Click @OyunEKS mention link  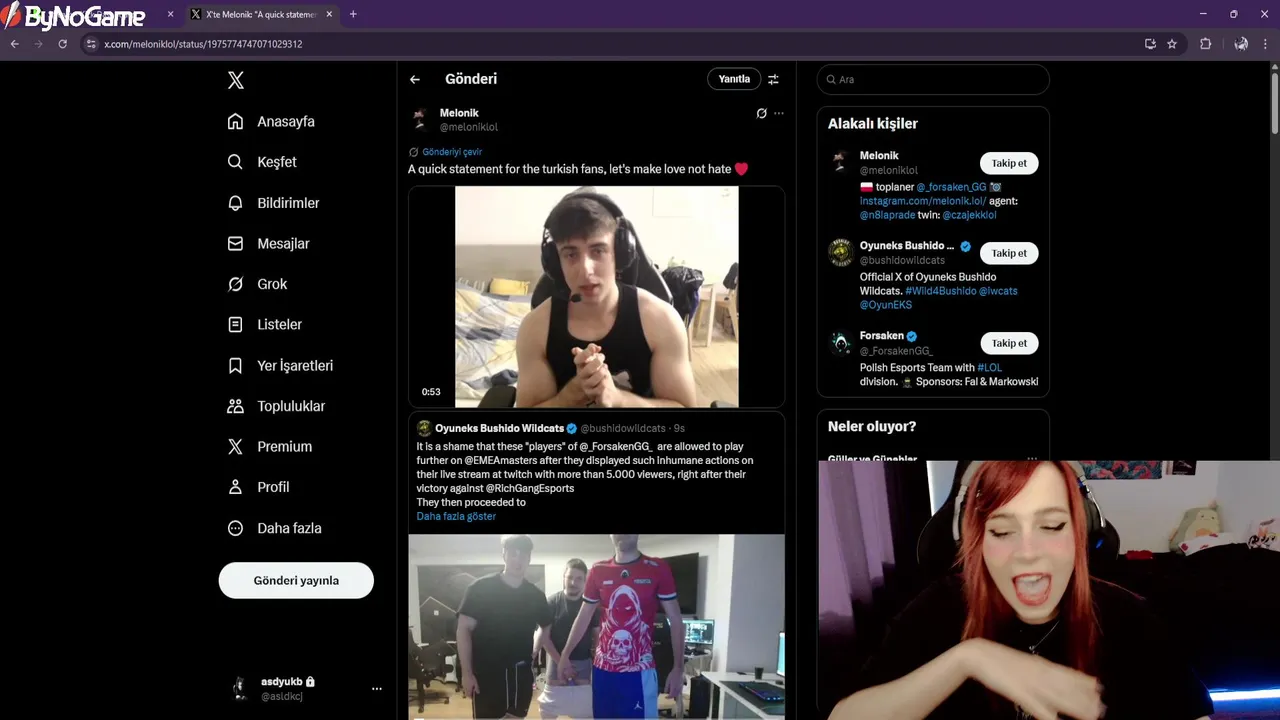[885, 305]
